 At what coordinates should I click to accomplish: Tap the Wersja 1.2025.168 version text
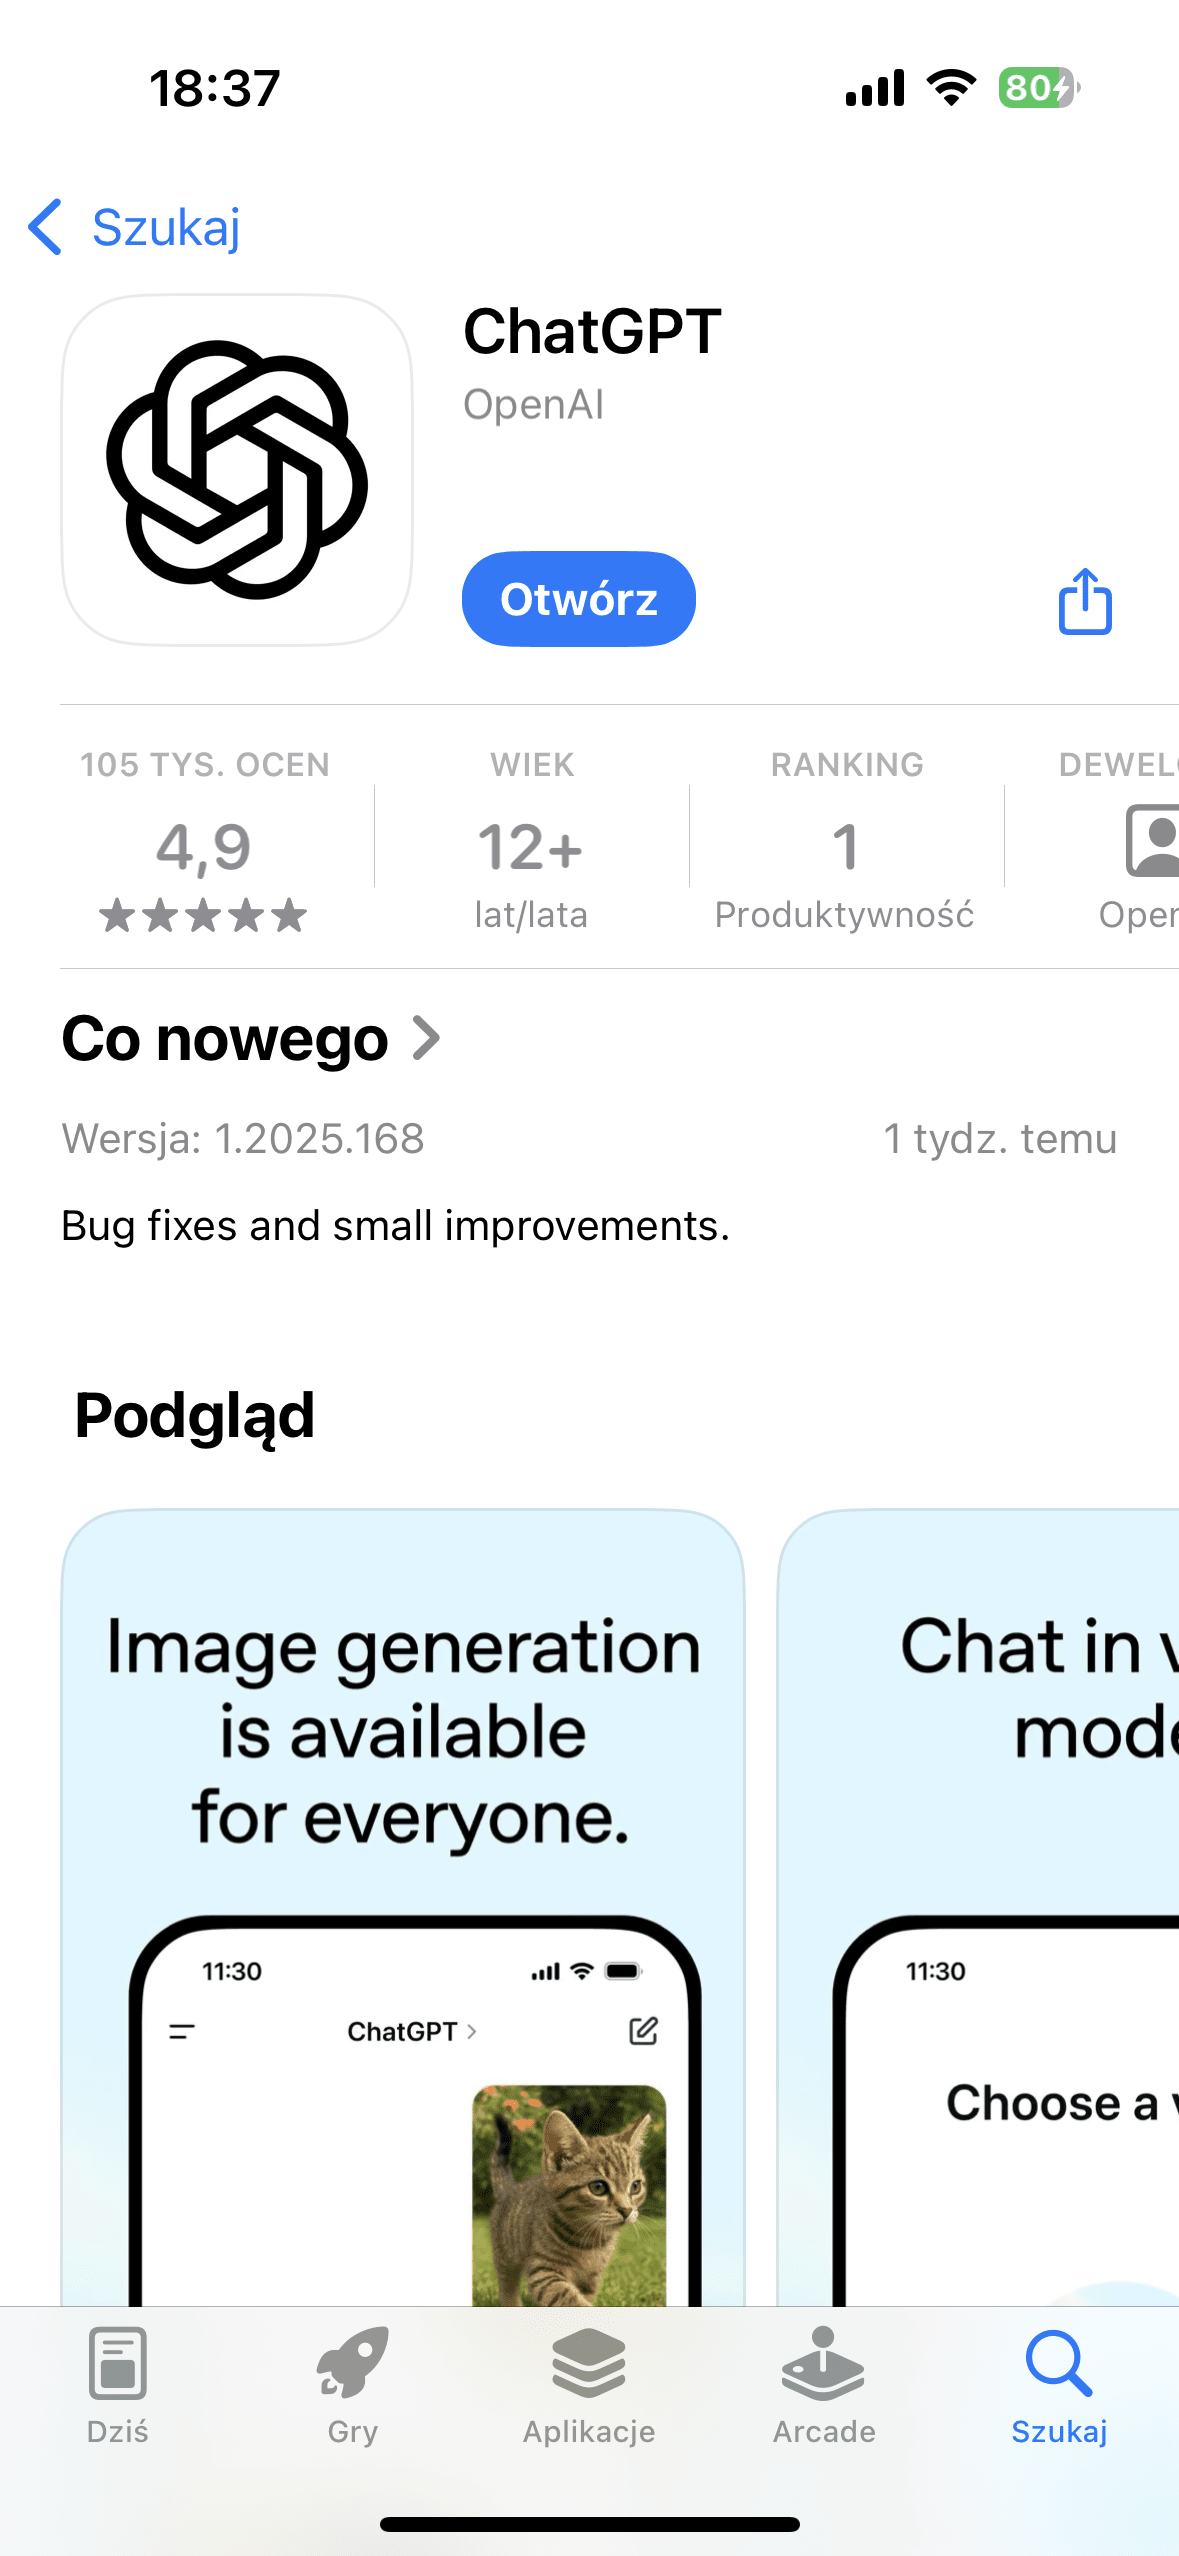click(x=243, y=1139)
